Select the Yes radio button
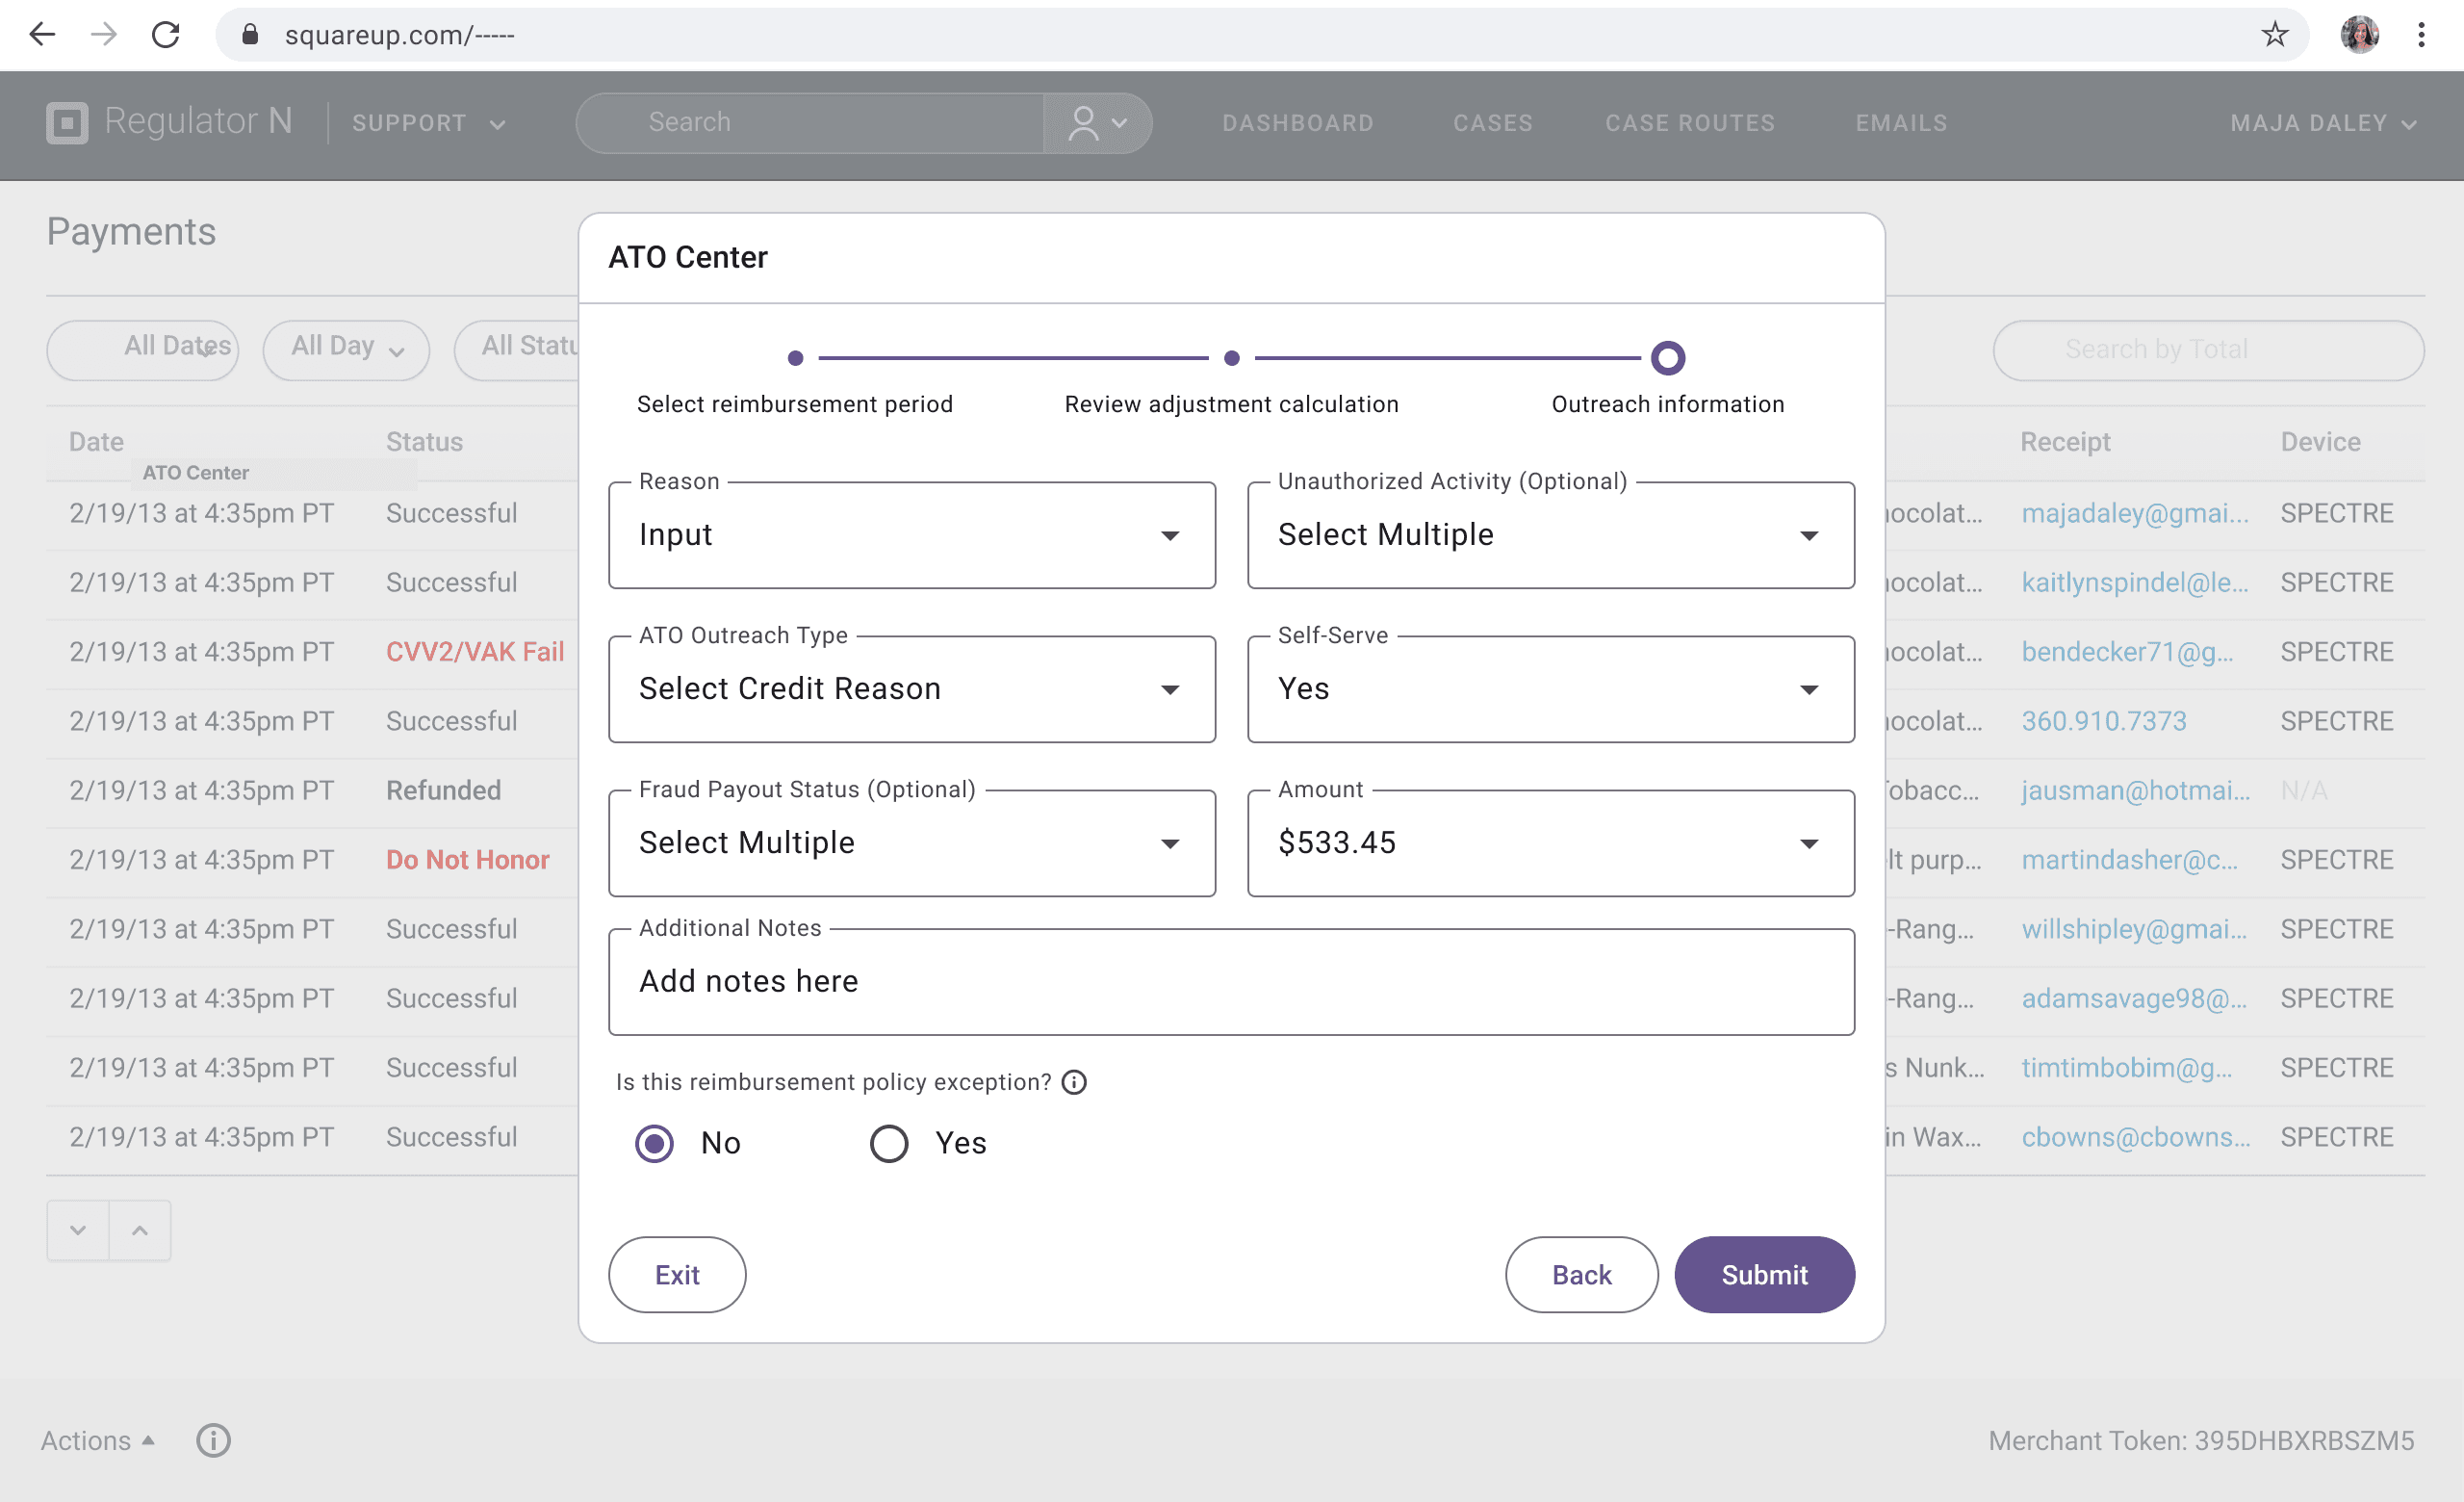The height and width of the screenshot is (1502, 2464). (889, 1143)
